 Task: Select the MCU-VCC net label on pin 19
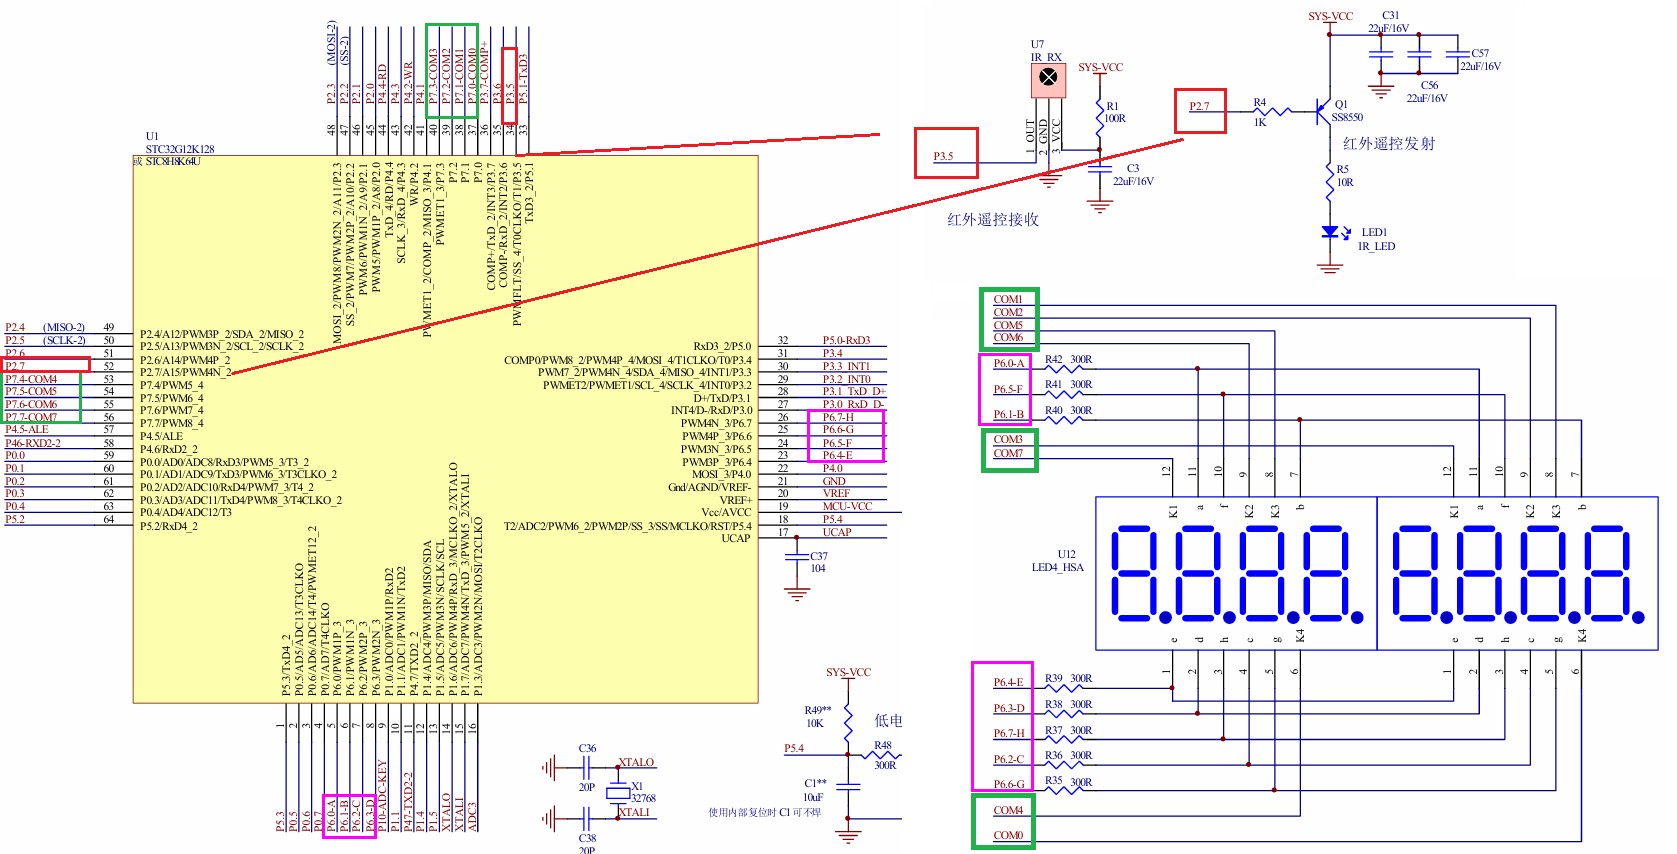click(x=847, y=507)
